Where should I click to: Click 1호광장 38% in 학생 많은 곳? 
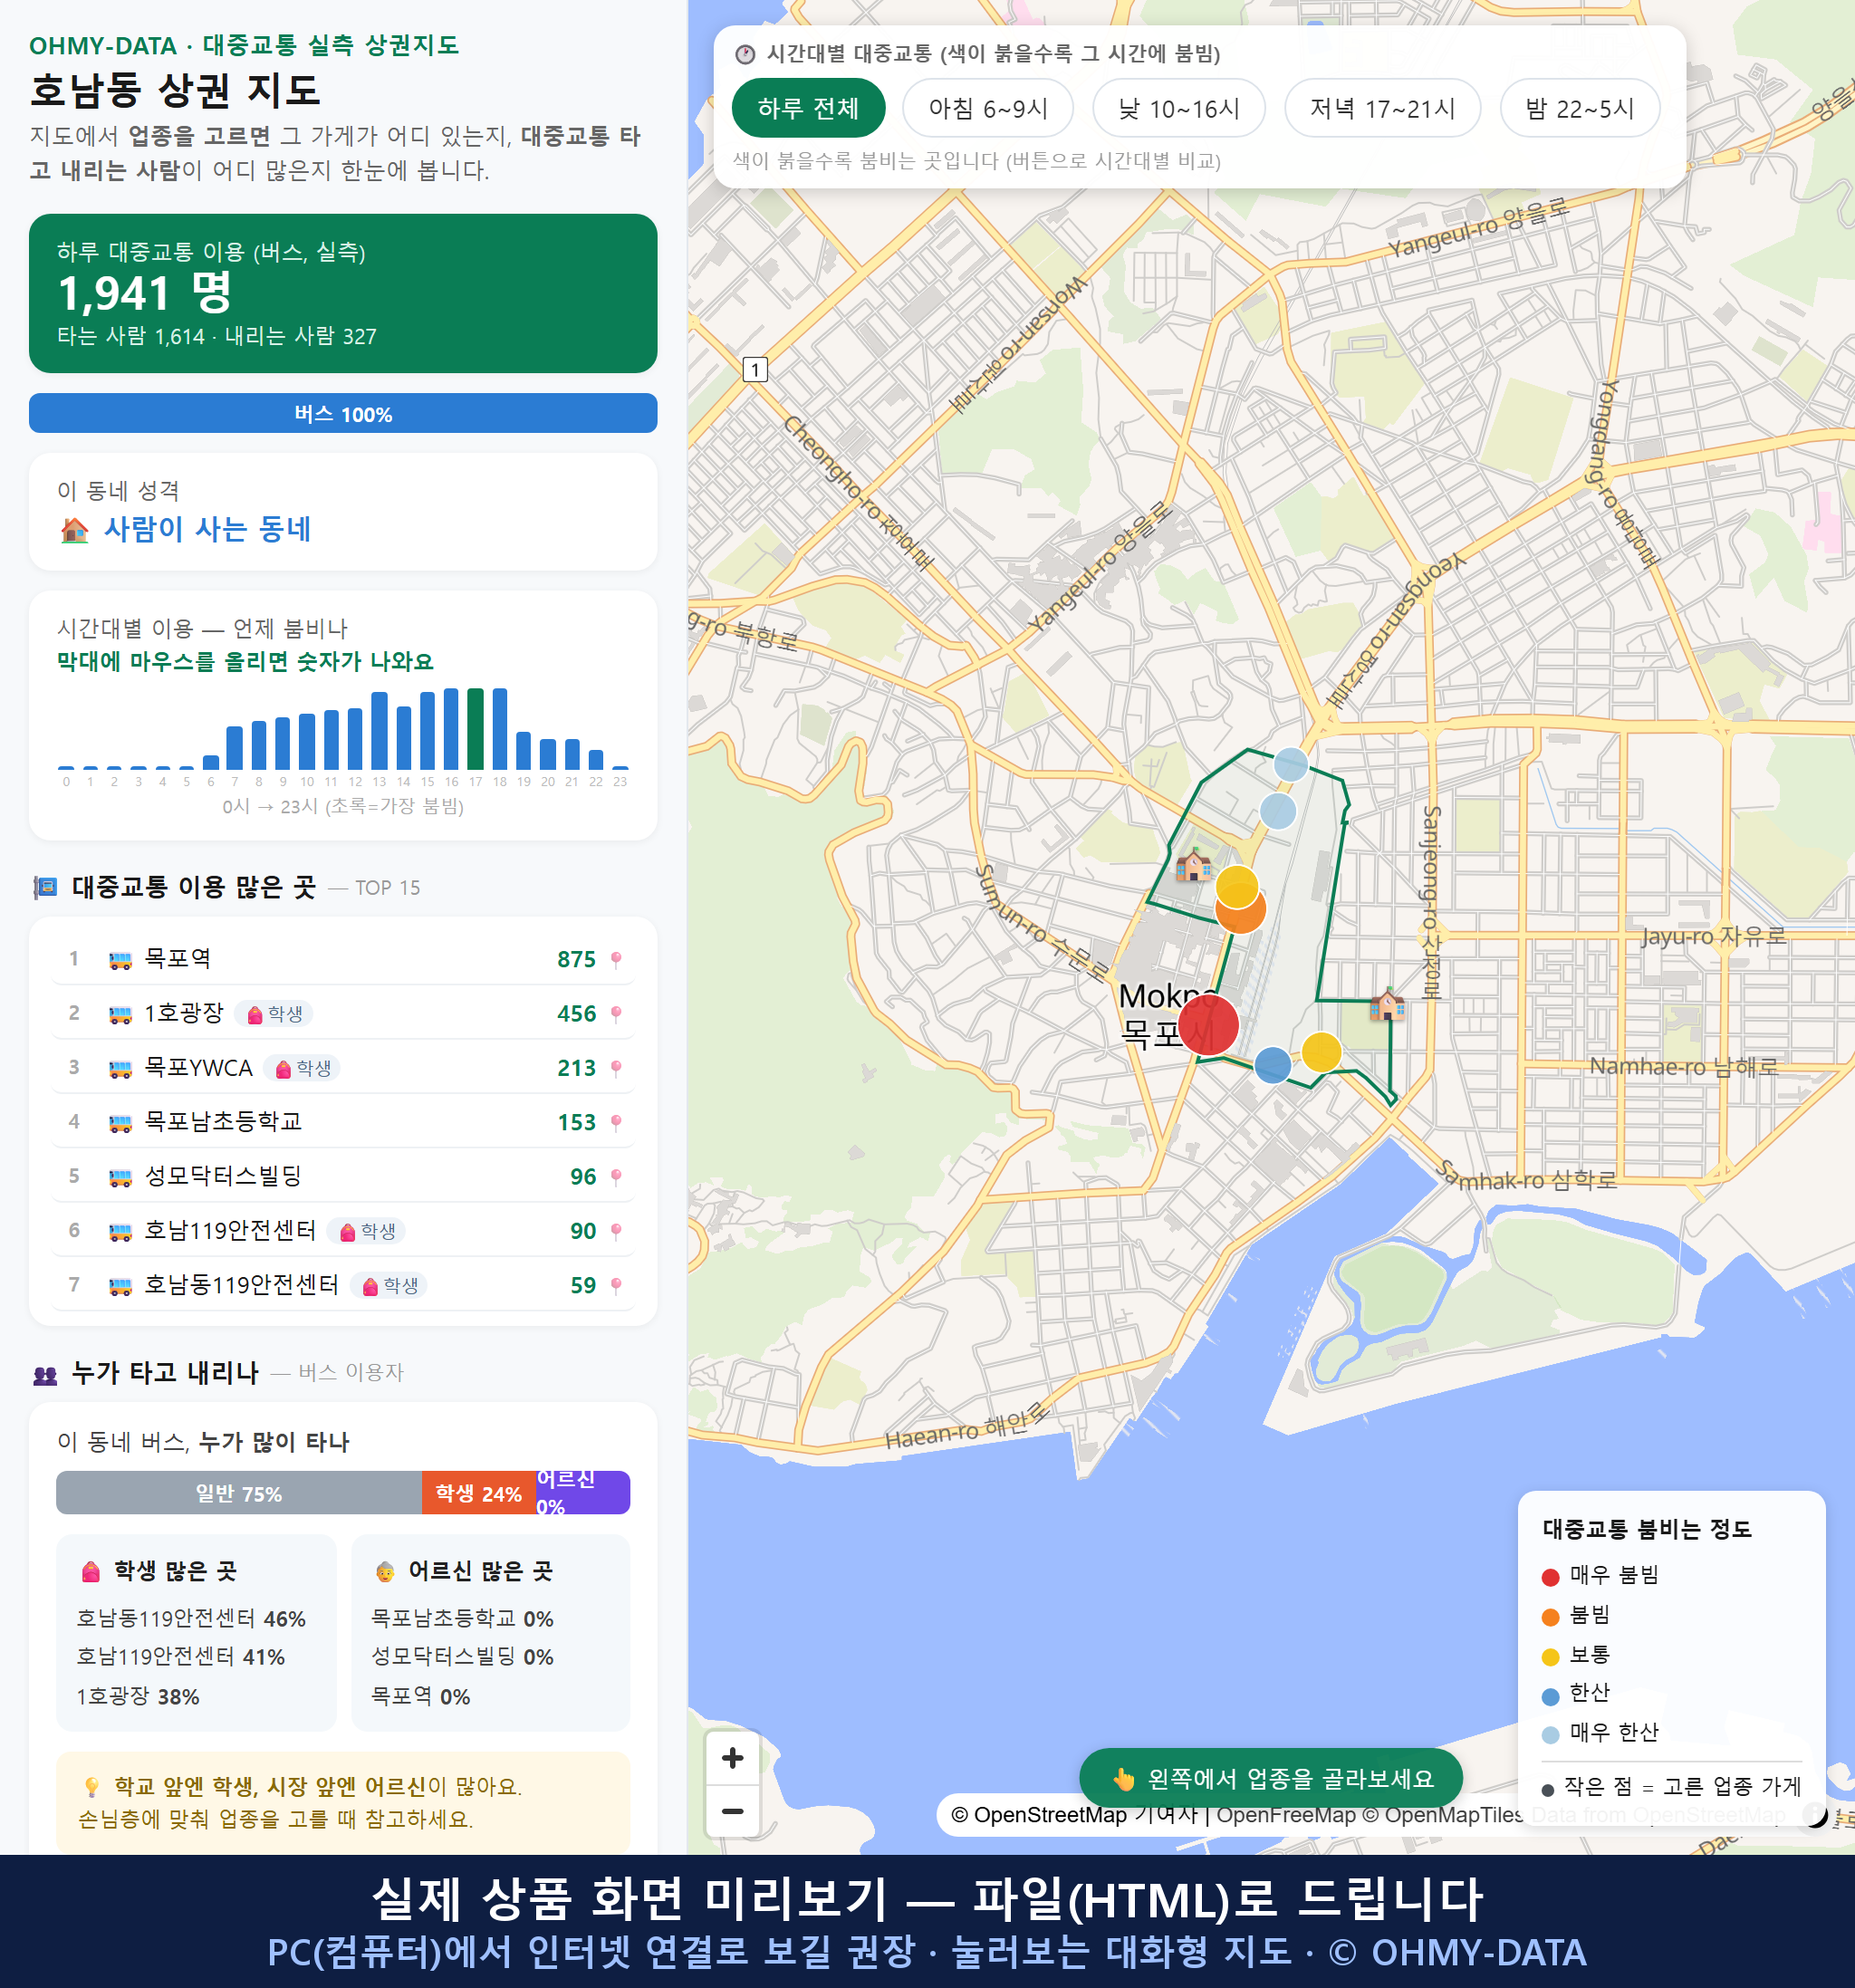138,1697
